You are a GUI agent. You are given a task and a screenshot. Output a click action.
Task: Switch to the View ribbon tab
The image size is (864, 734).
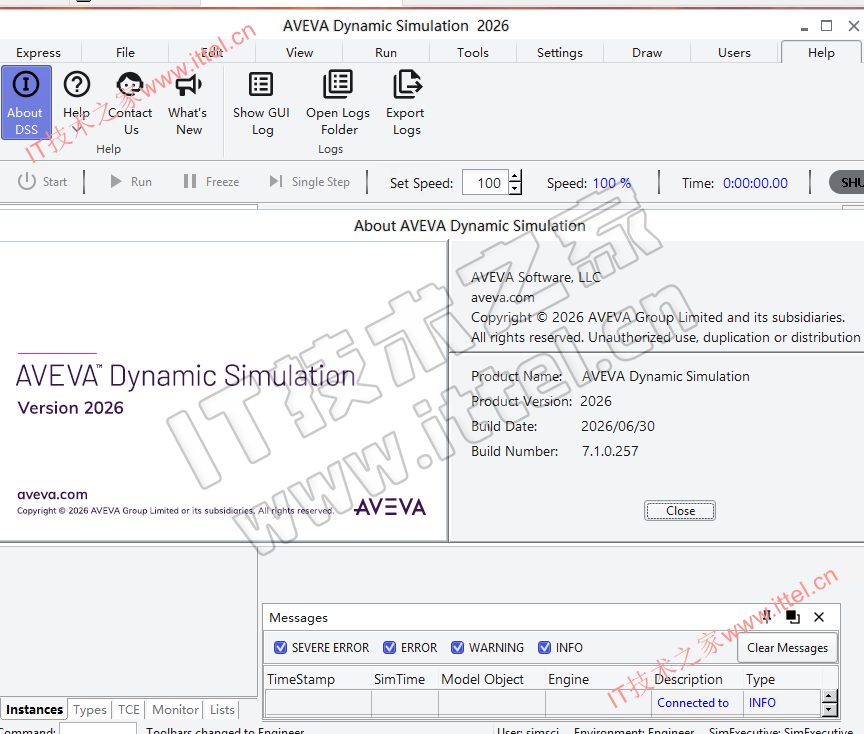[299, 53]
